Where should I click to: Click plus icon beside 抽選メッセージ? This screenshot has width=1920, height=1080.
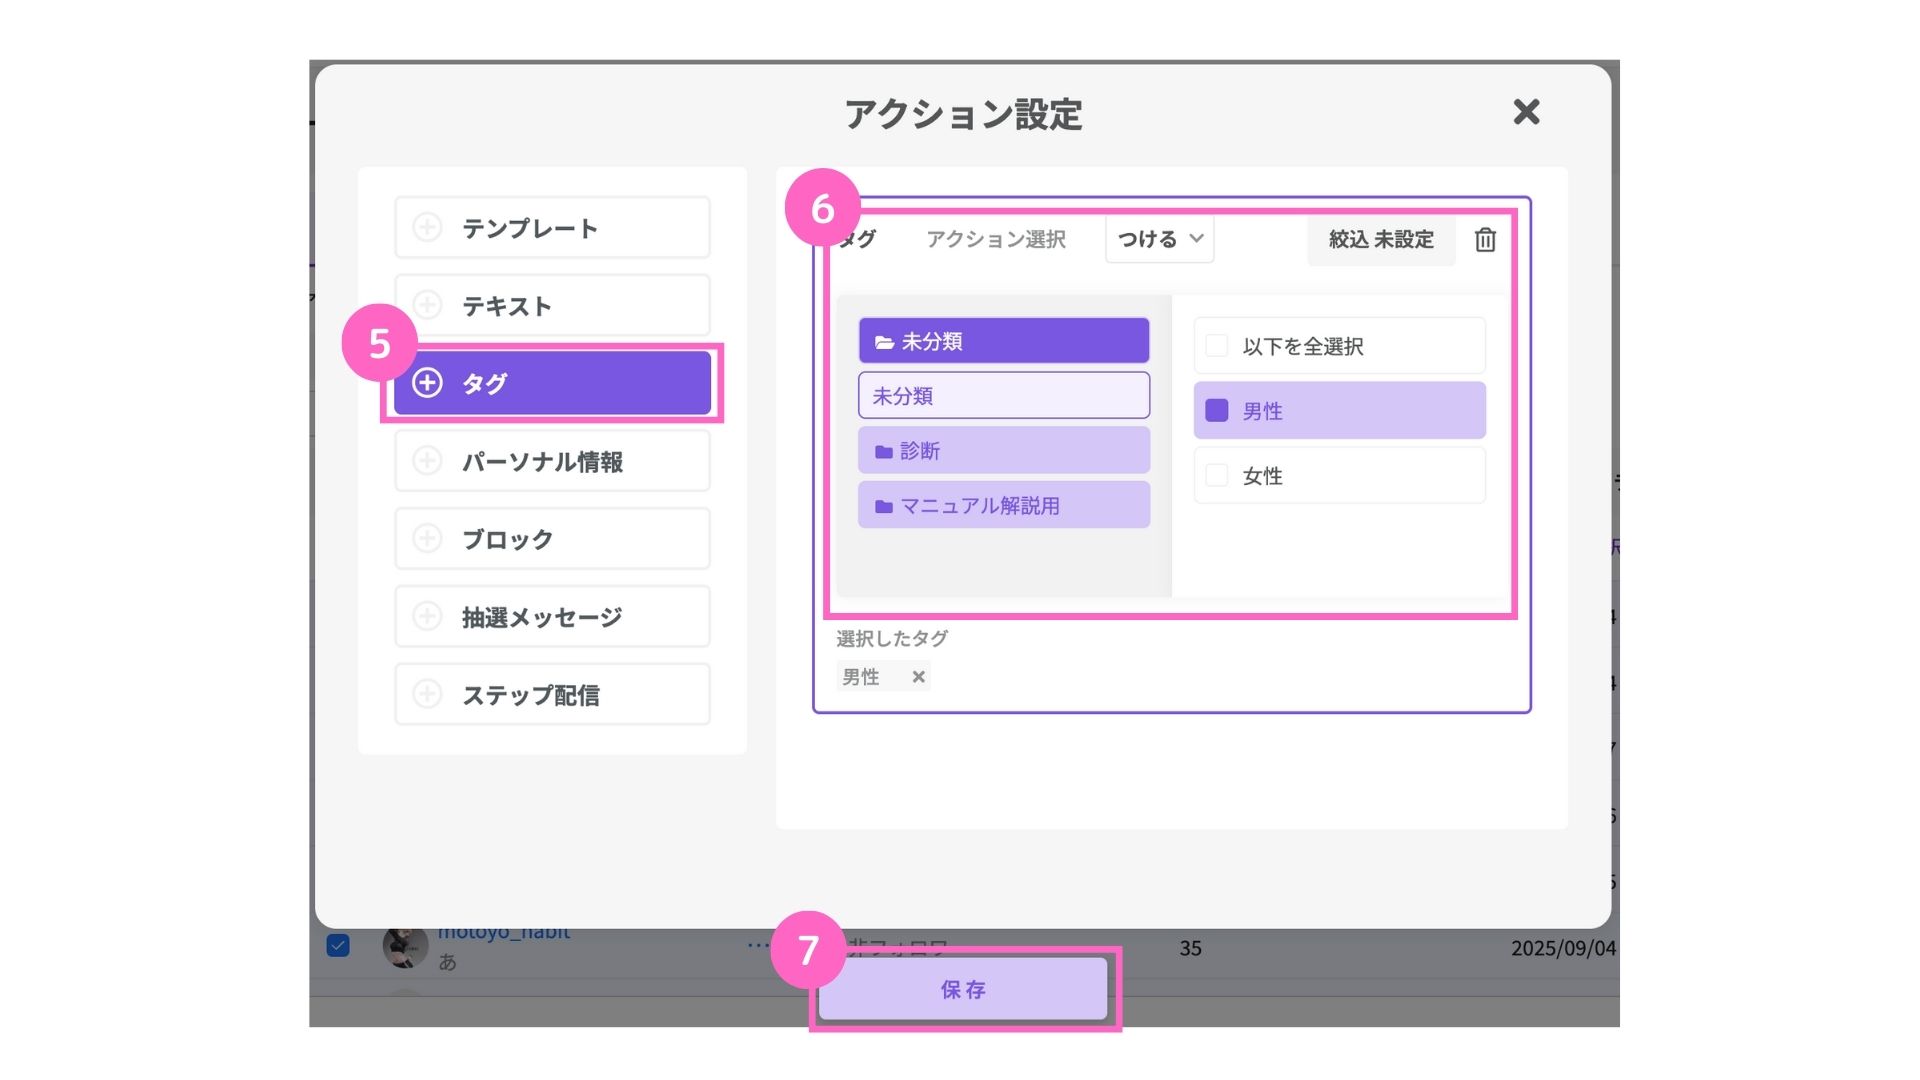click(x=427, y=617)
